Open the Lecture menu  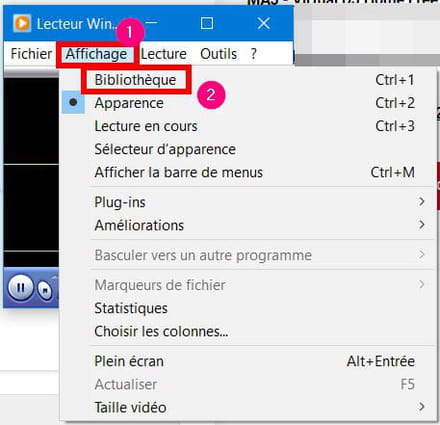pos(163,54)
